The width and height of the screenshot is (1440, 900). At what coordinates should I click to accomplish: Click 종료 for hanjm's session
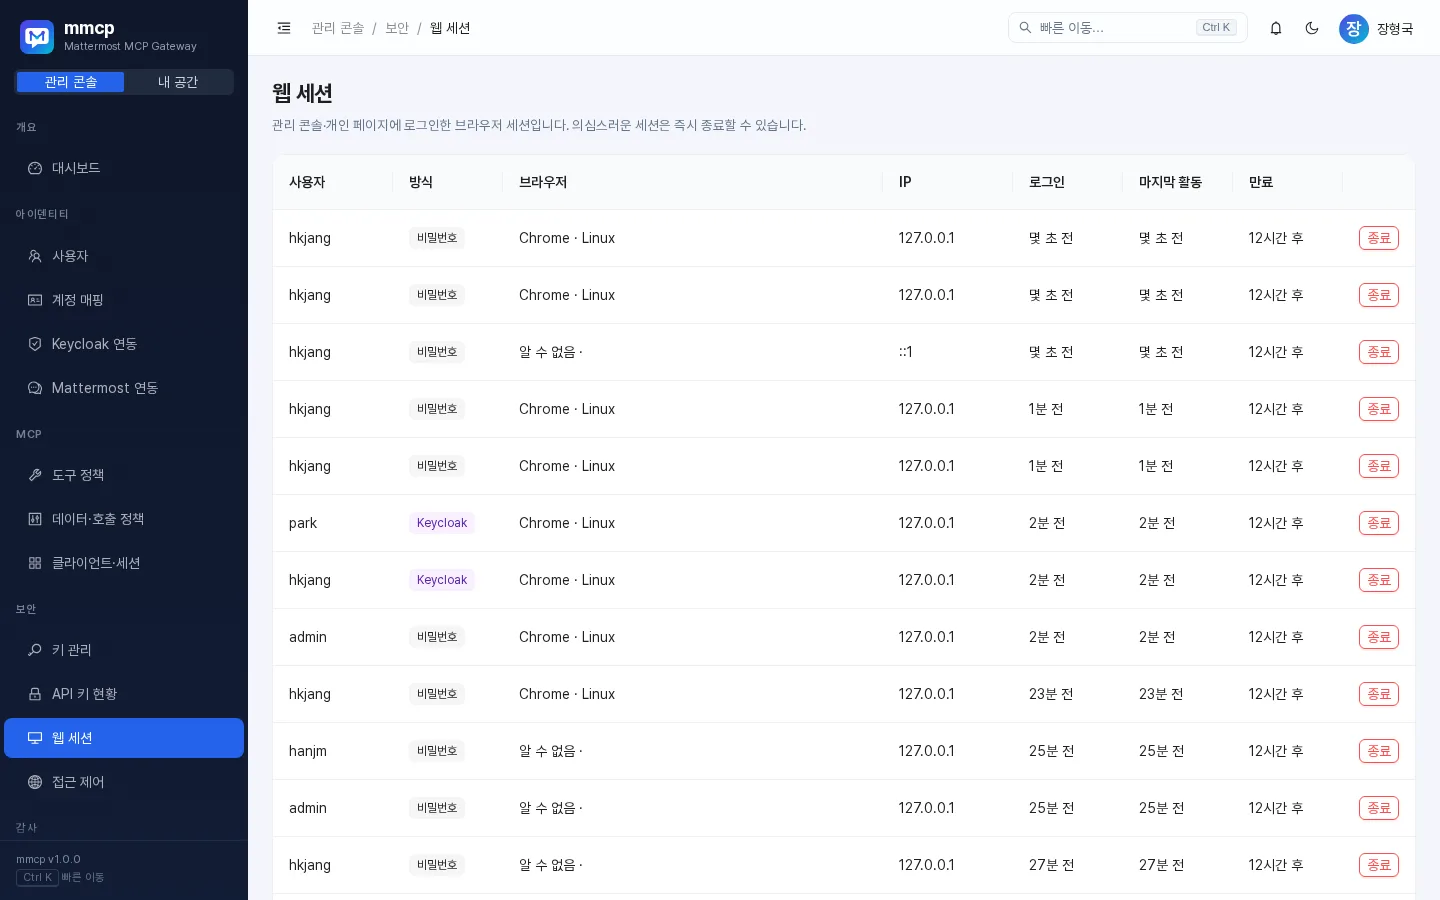pyautogui.click(x=1379, y=751)
